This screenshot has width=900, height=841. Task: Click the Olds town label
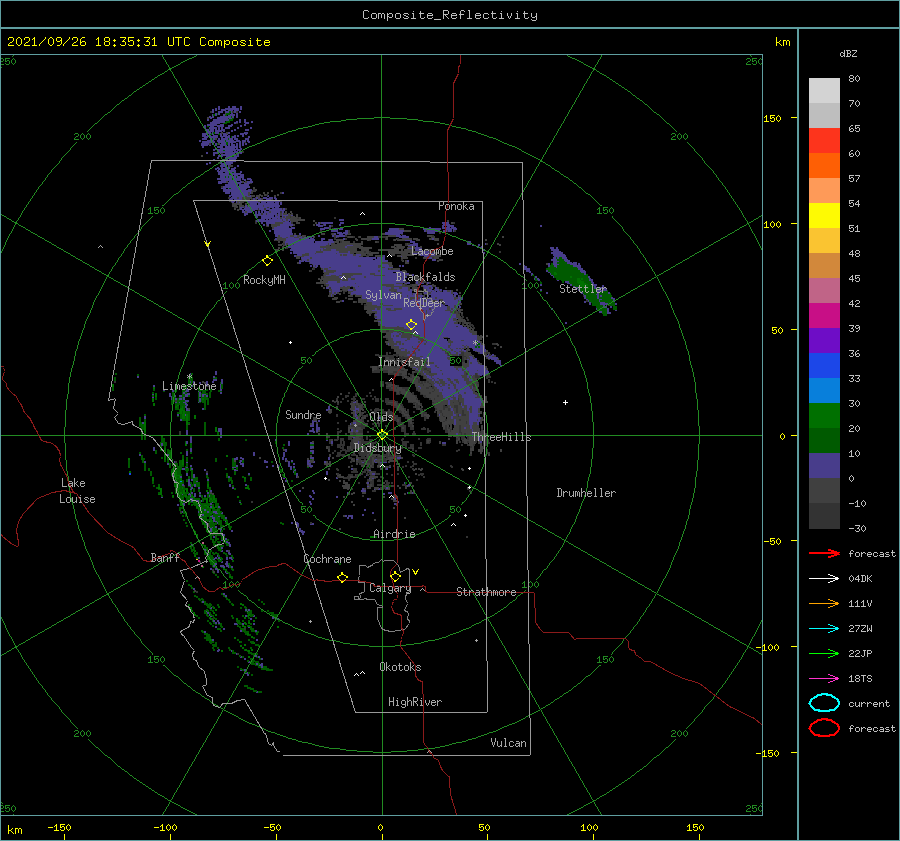(x=381, y=417)
